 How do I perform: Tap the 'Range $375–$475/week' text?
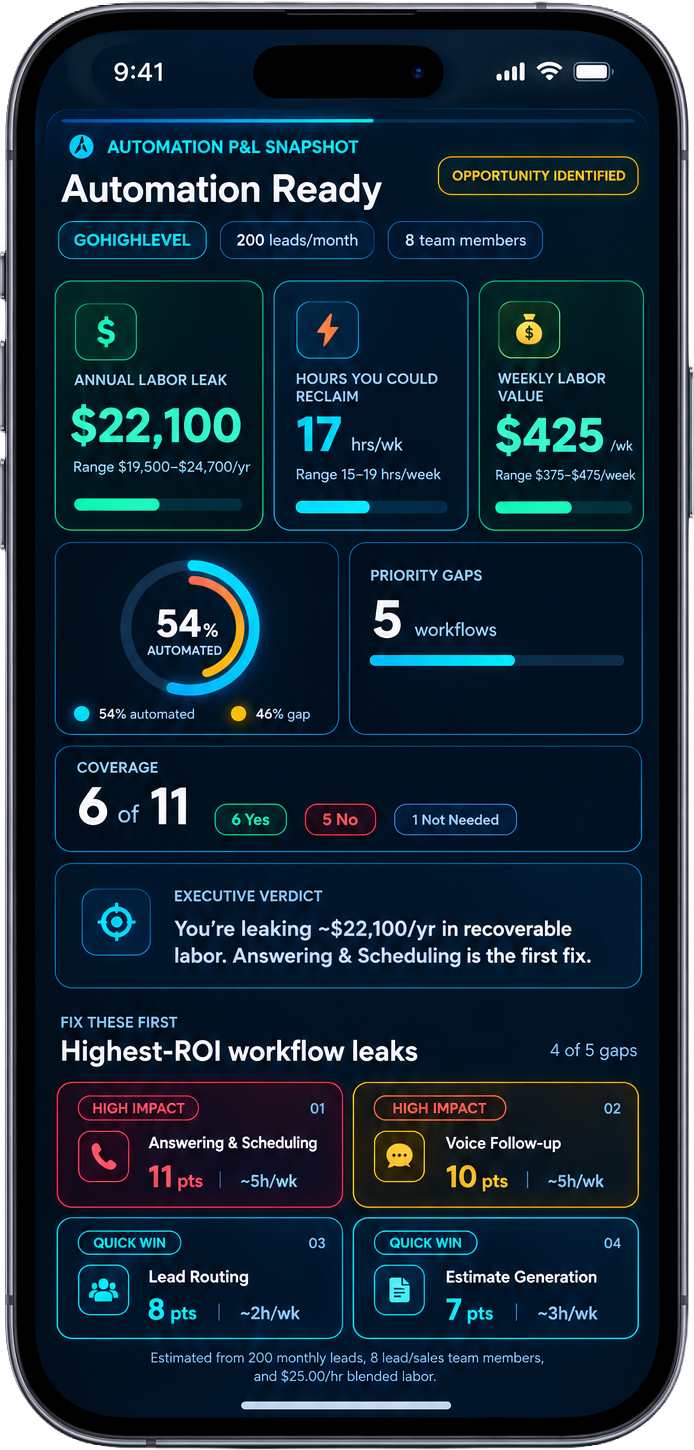[565, 475]
